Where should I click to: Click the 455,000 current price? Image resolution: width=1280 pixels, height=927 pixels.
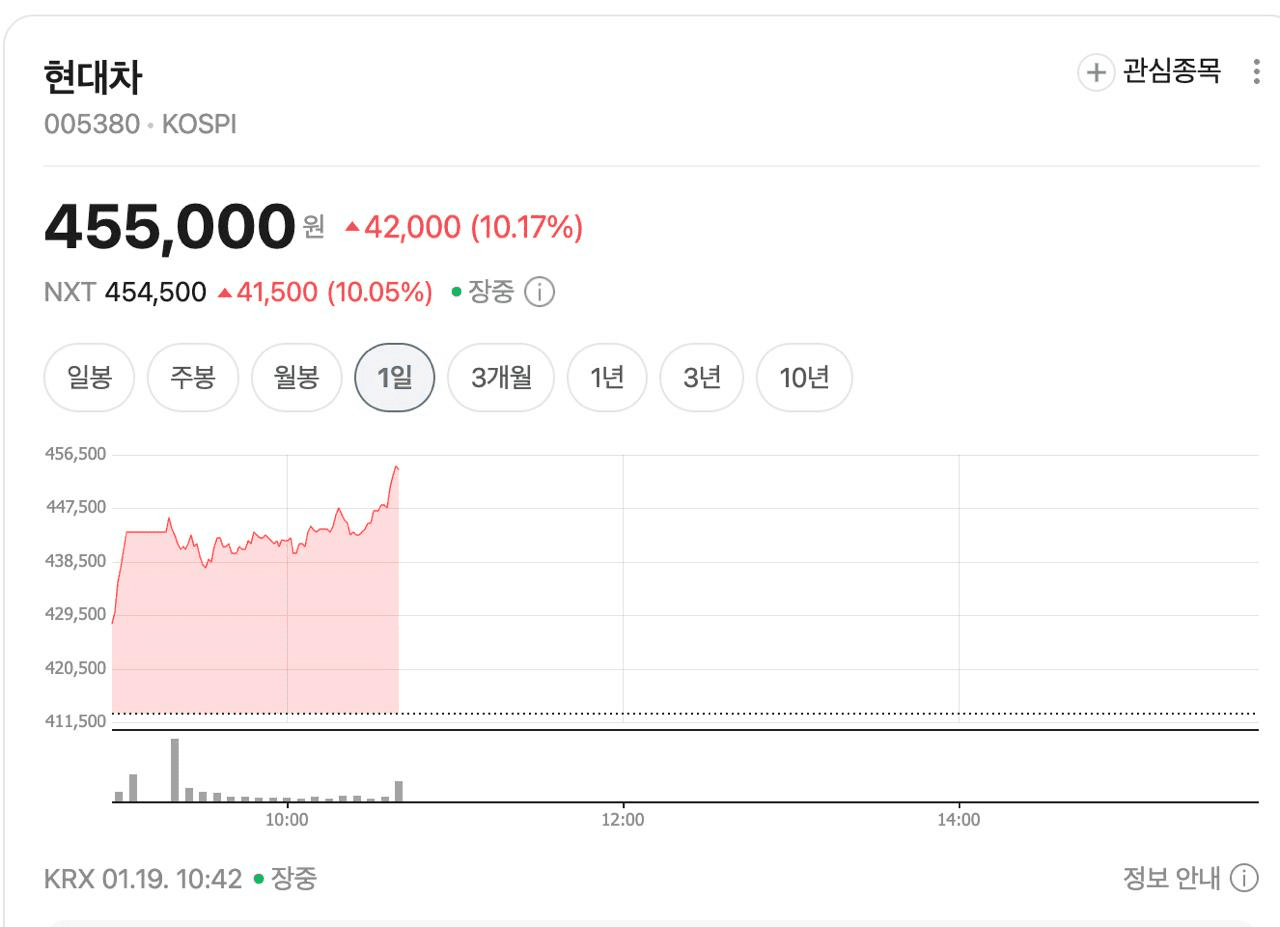pos(169,227)
